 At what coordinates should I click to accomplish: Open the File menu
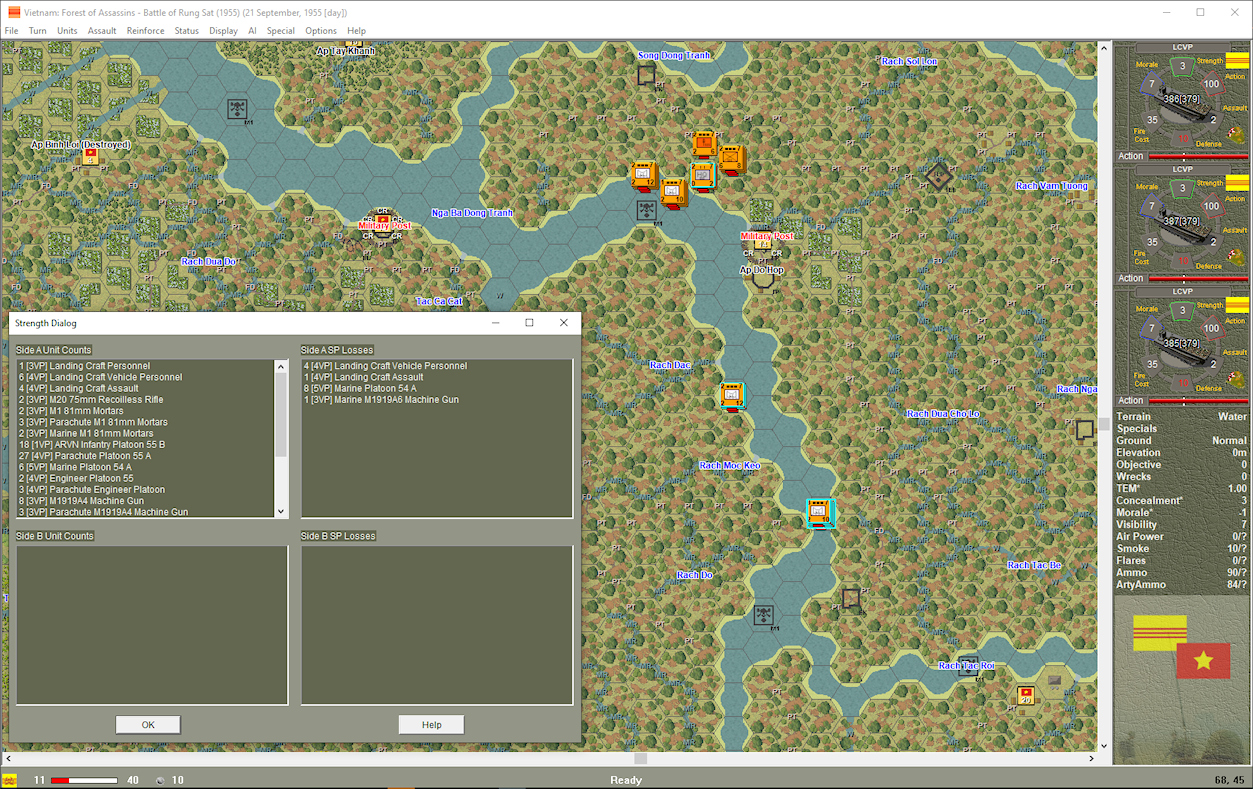click(12, 31)
